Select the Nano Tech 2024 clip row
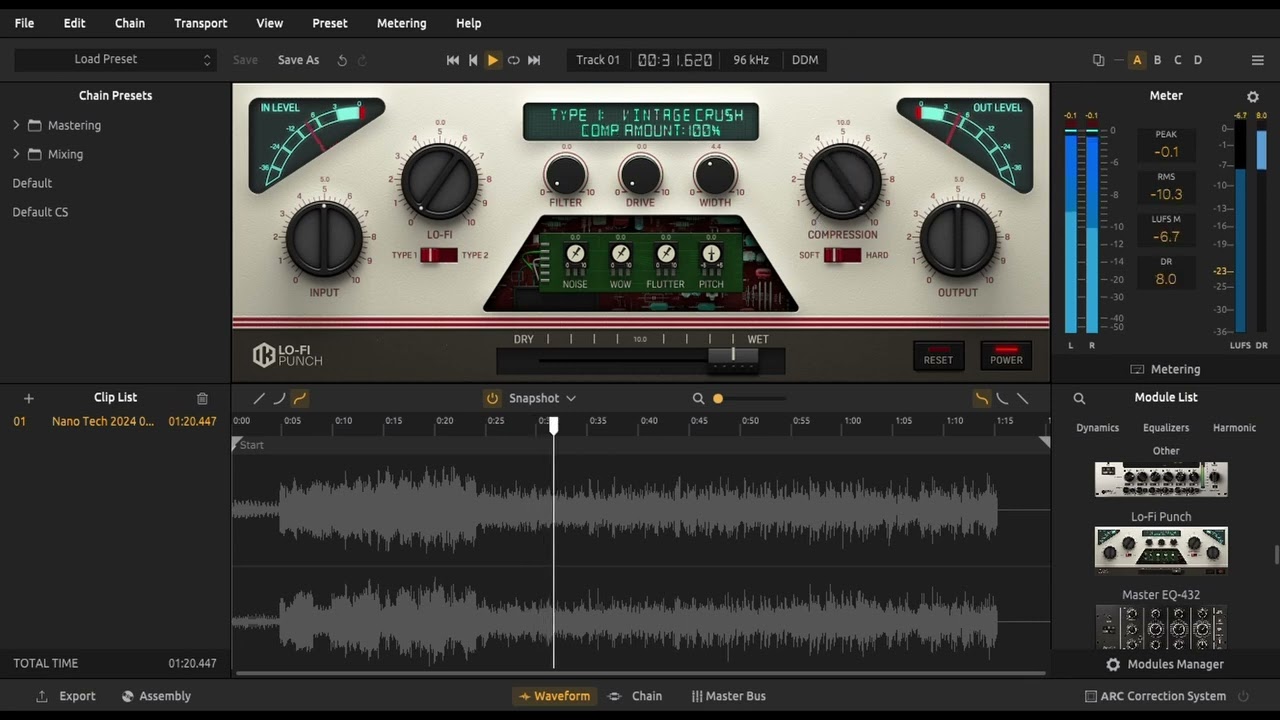 115,422
